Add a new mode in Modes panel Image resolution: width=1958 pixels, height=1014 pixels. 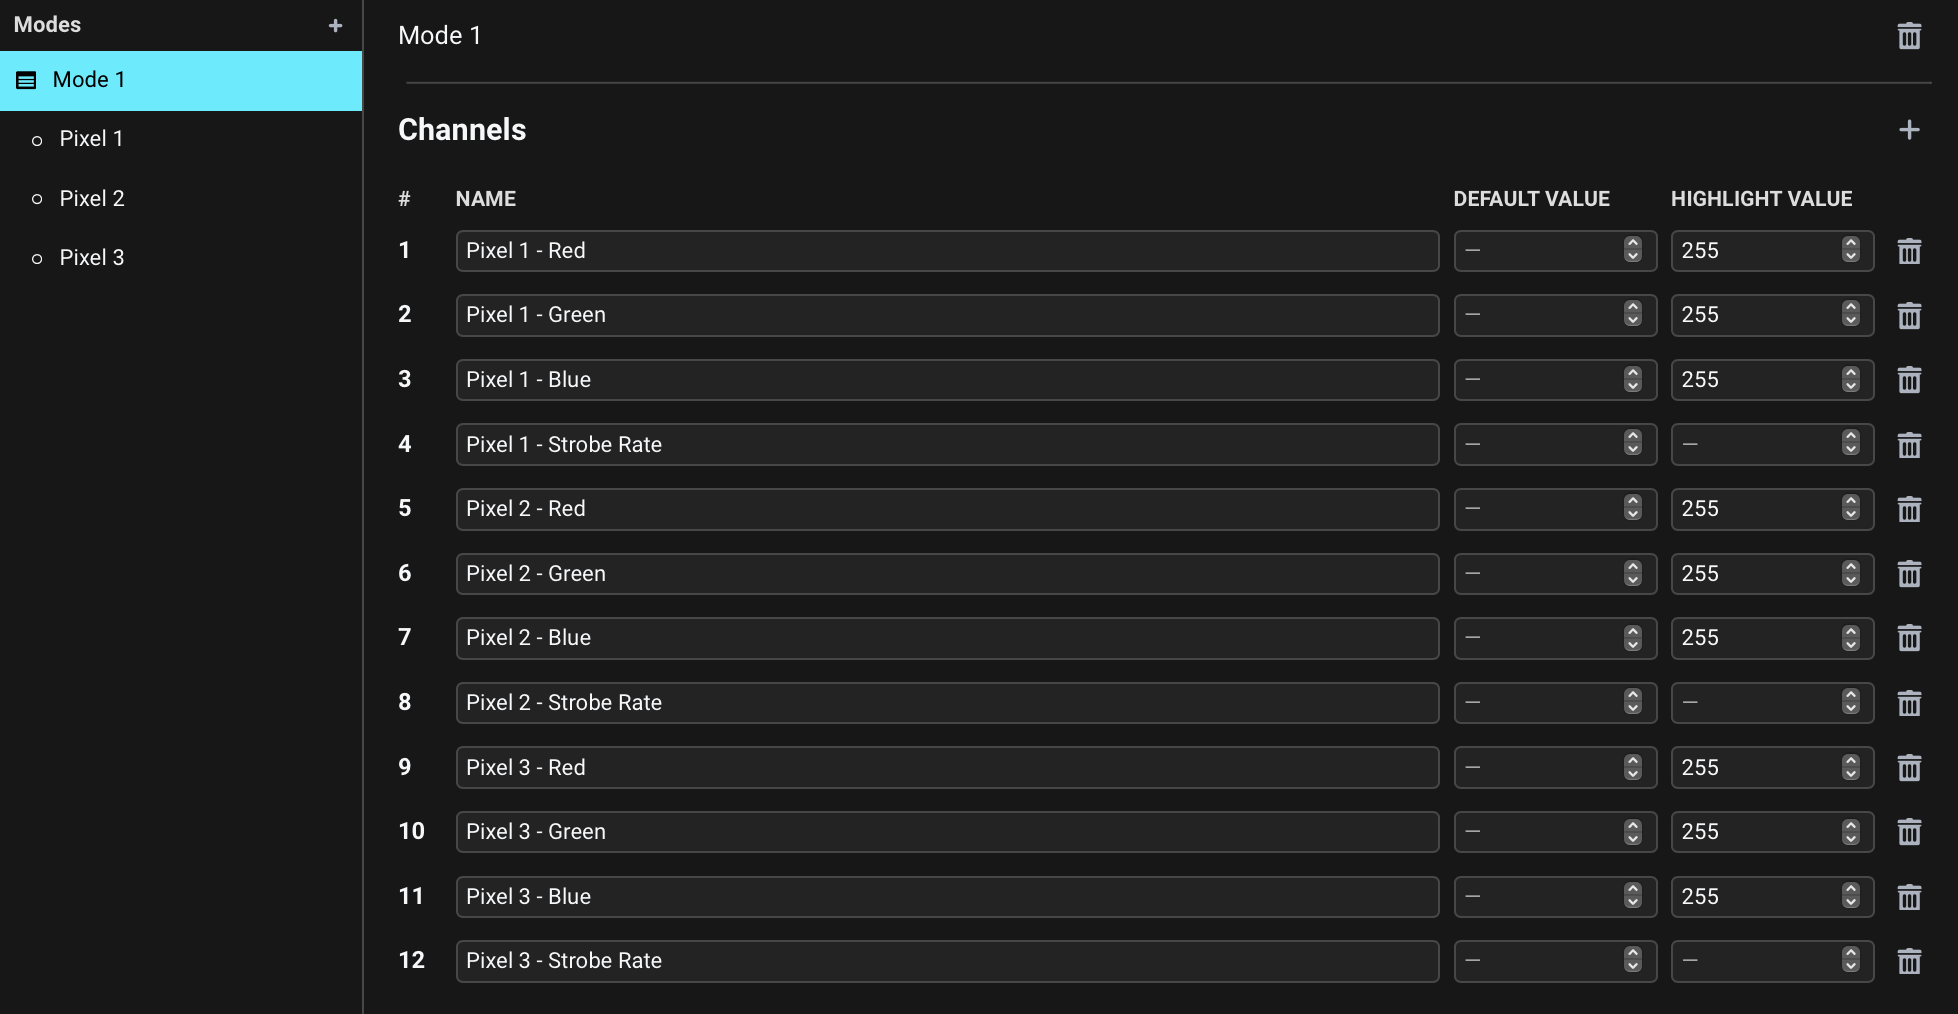336,25
